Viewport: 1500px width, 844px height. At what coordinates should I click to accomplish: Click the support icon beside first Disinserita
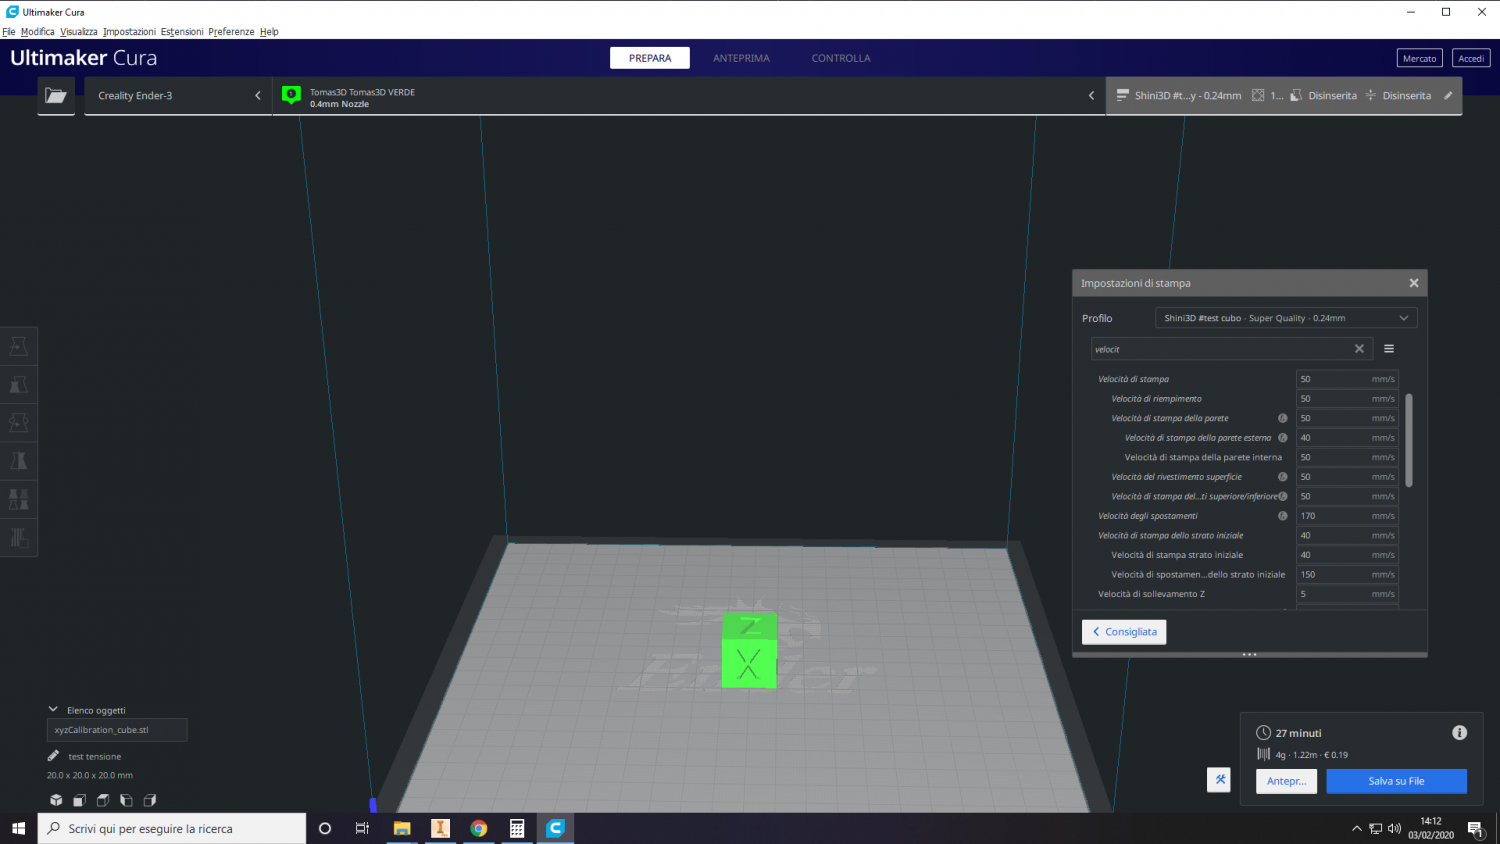pos(1296,96)
